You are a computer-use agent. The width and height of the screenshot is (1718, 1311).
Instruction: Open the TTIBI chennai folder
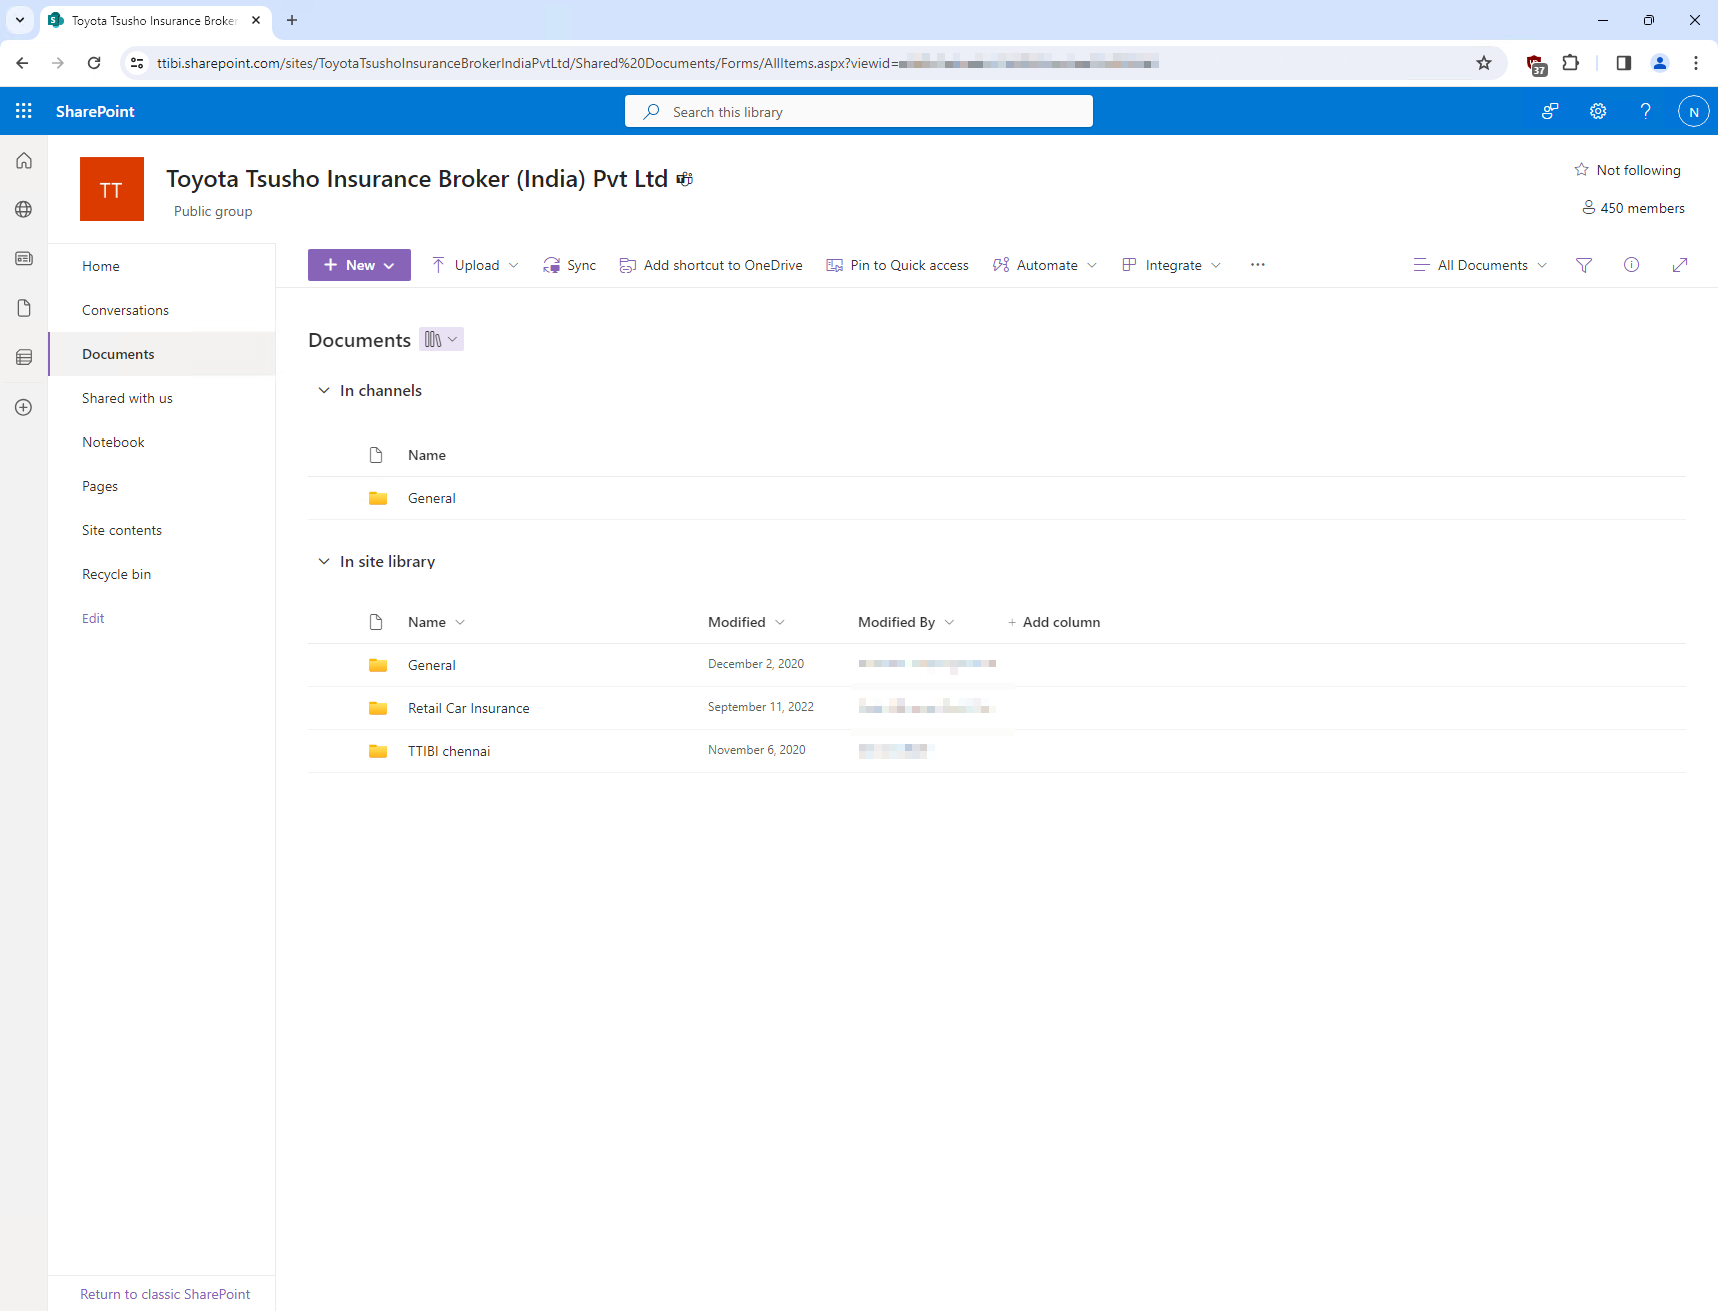tap(449, 751)
